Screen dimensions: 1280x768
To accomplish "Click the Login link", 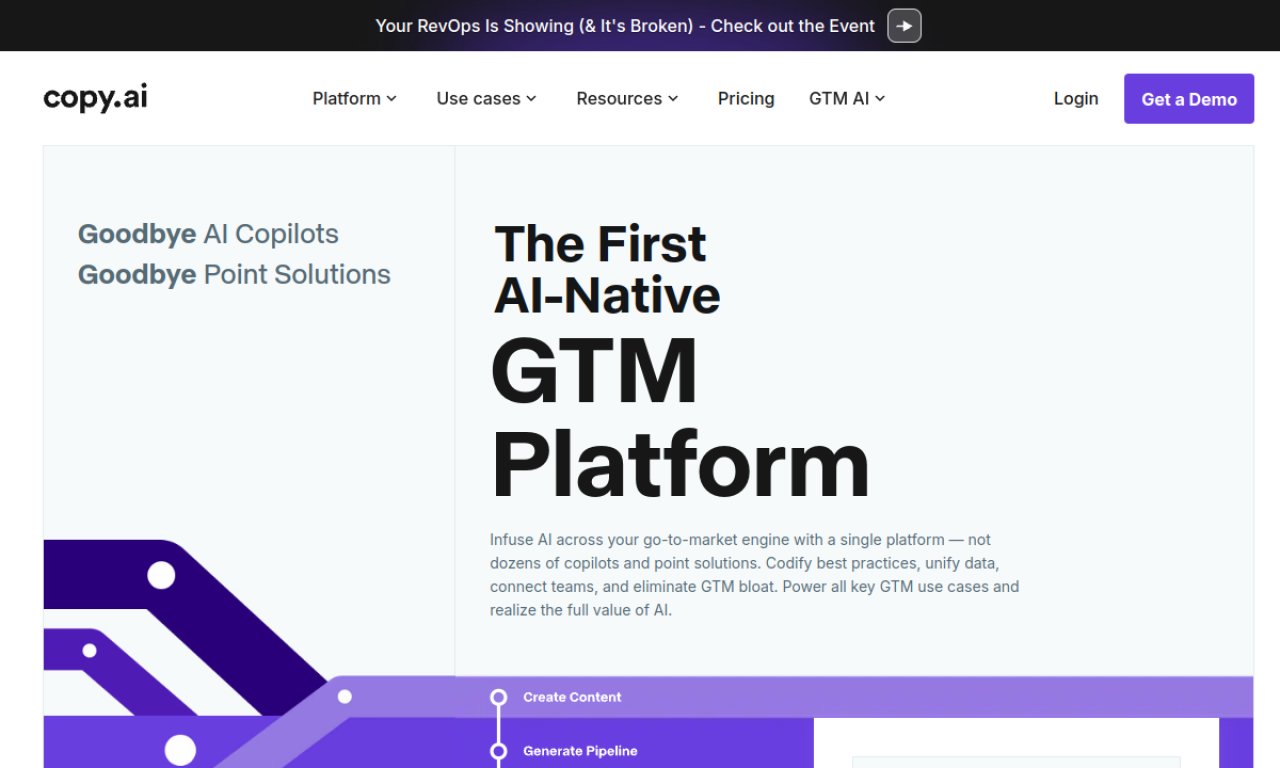I will (1076, 98).
